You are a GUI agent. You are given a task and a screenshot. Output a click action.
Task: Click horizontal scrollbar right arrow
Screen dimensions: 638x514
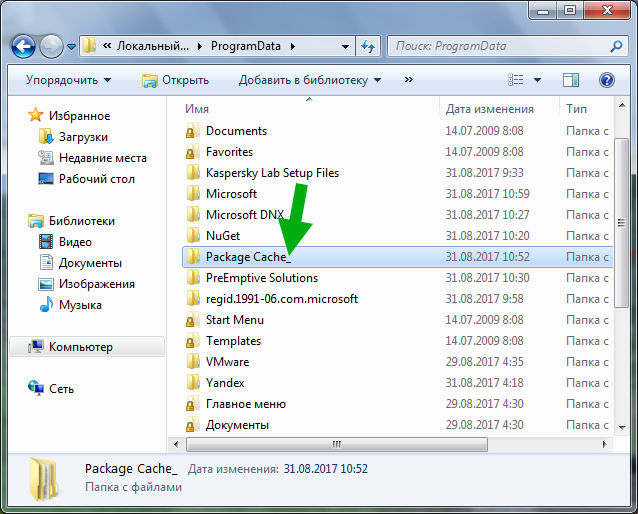click(x=605, y=444)
